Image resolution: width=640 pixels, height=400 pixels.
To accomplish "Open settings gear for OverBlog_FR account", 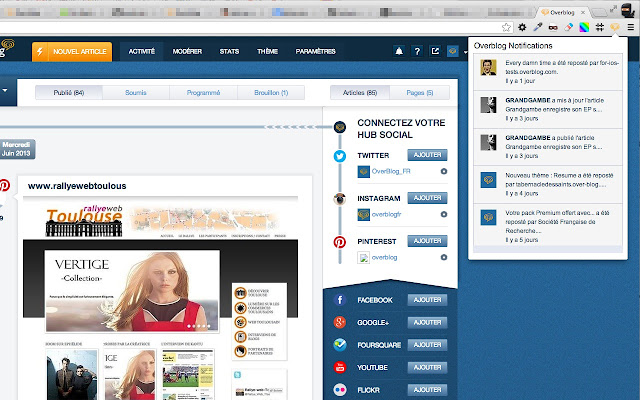I will coord(444,171).
